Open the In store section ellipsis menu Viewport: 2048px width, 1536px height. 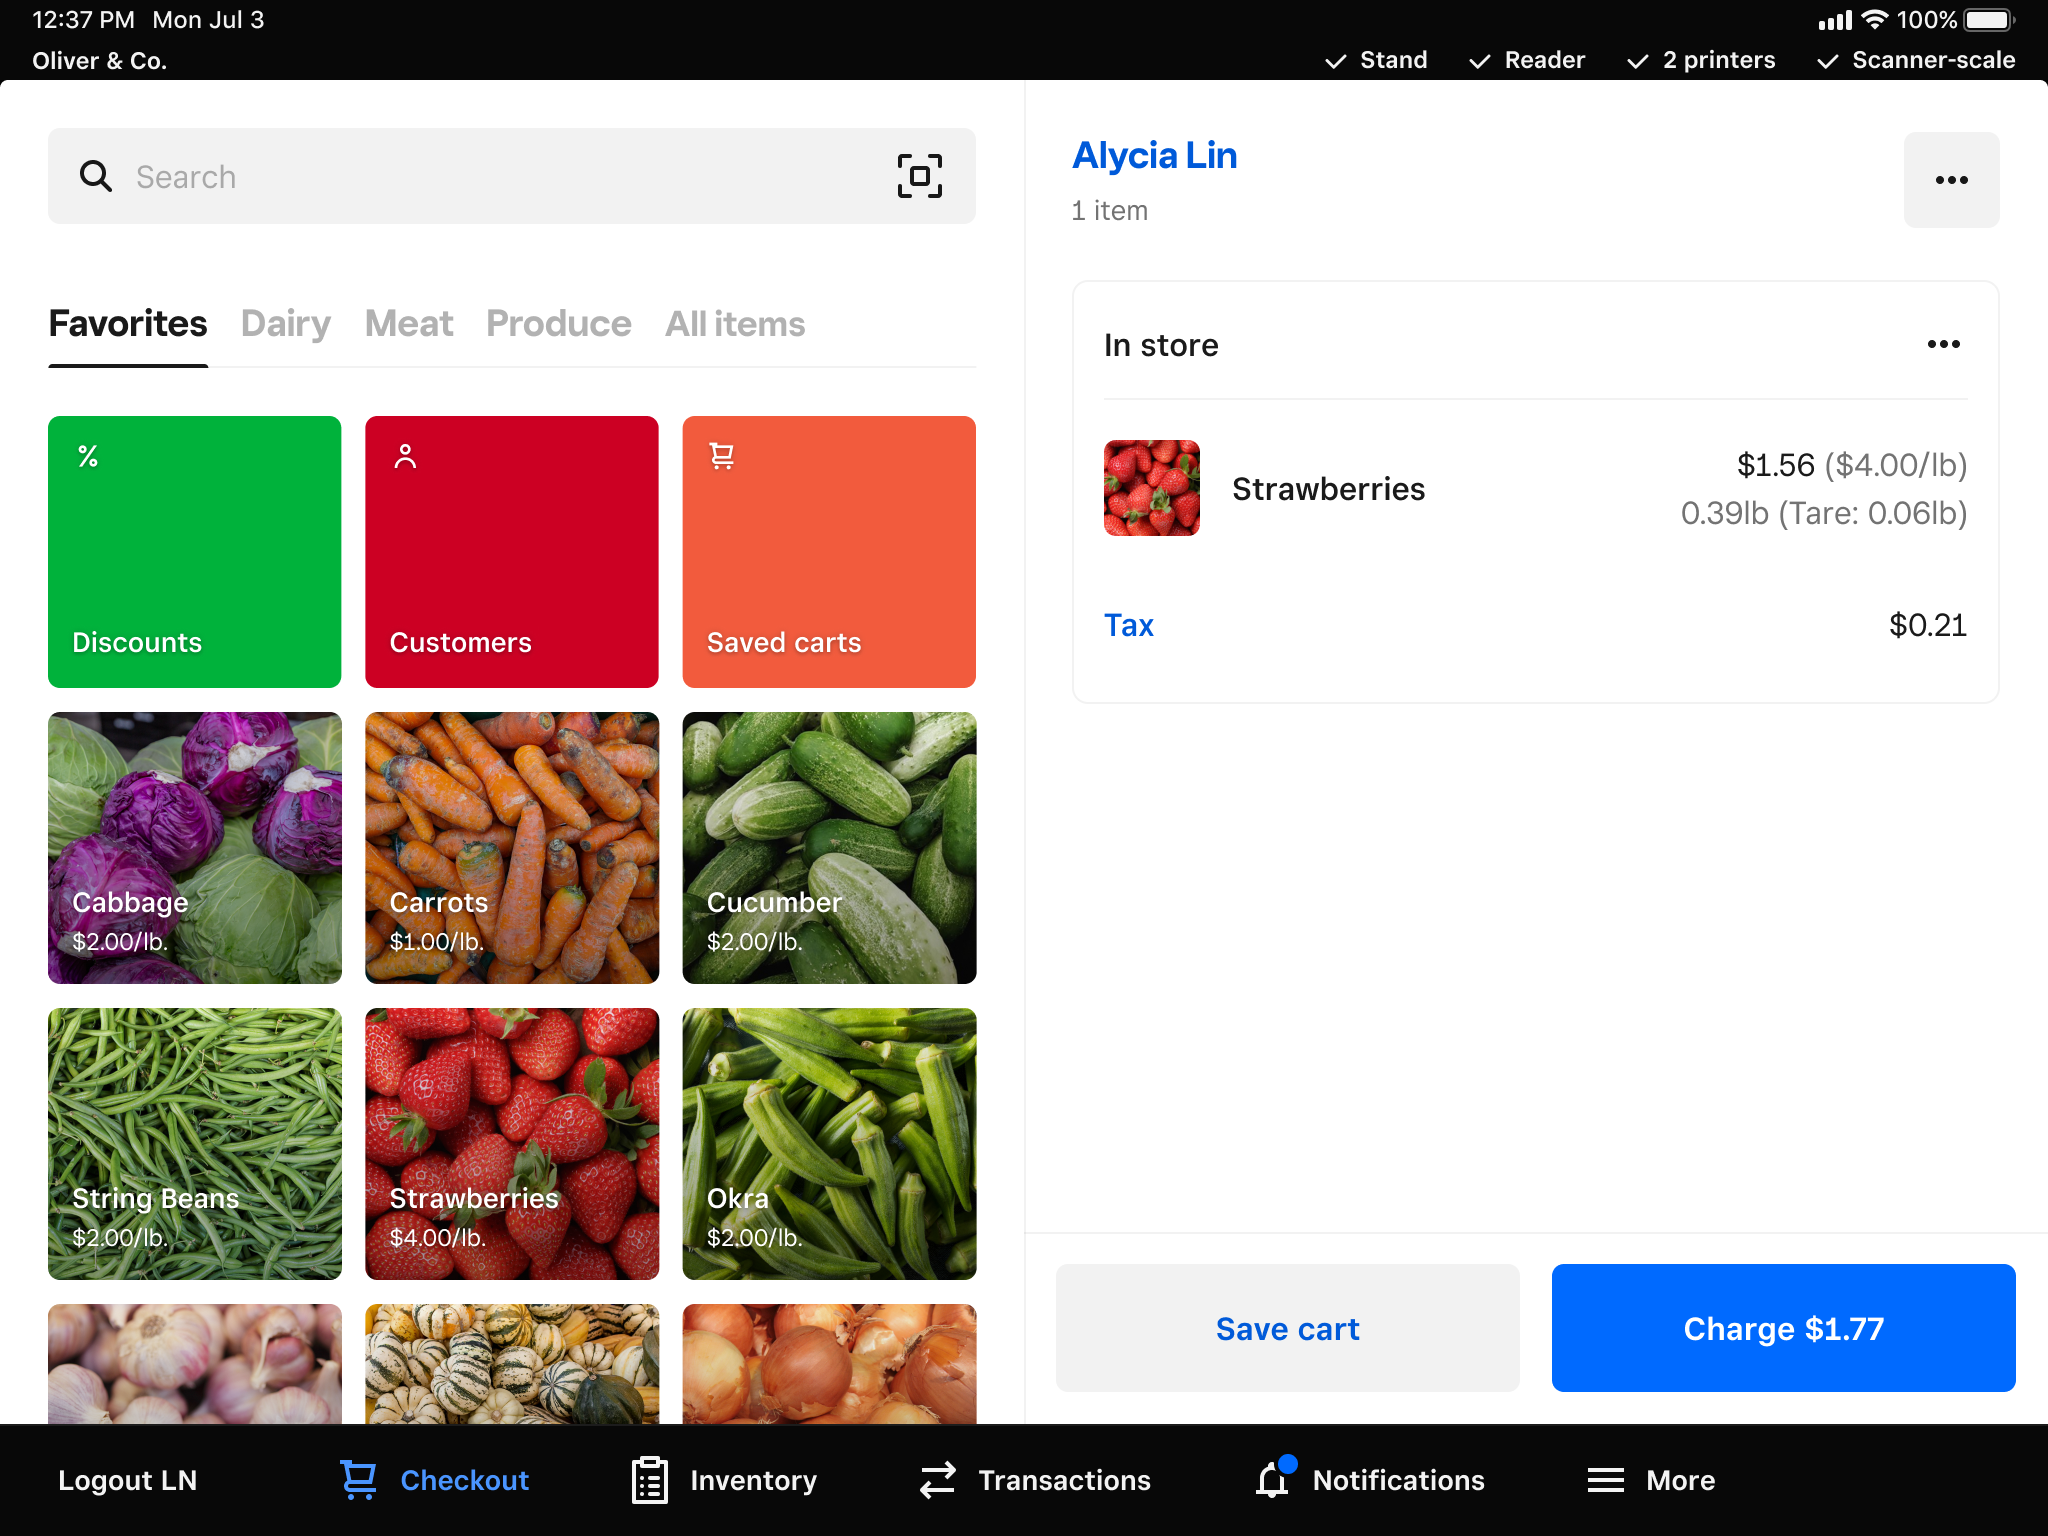(x=1943, y=344)
